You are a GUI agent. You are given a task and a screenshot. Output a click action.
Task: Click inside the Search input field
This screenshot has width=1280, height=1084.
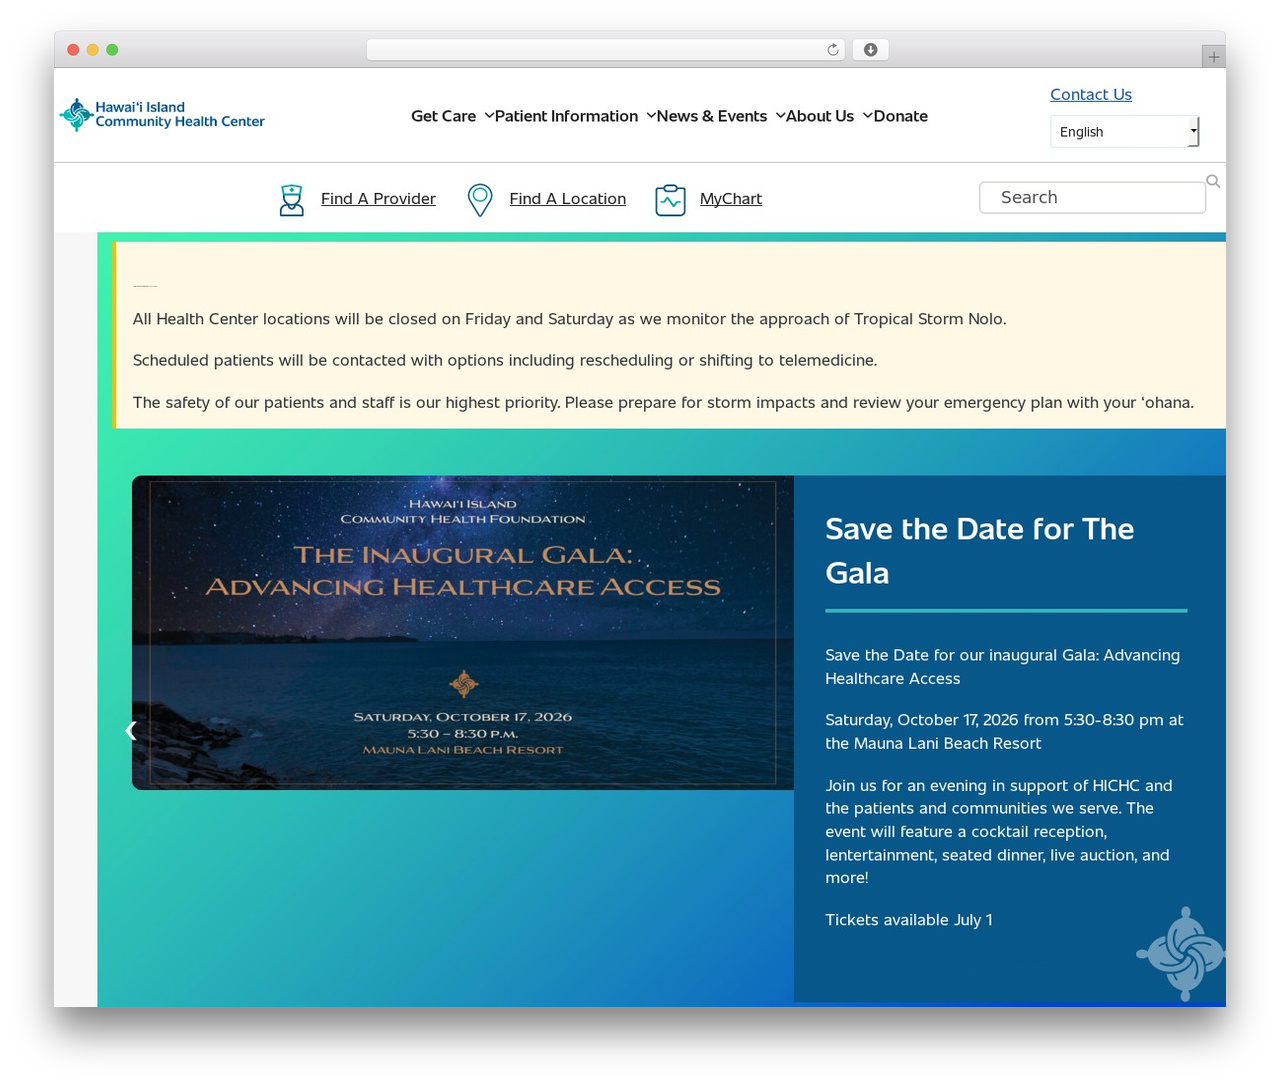tap(1092, 197)
